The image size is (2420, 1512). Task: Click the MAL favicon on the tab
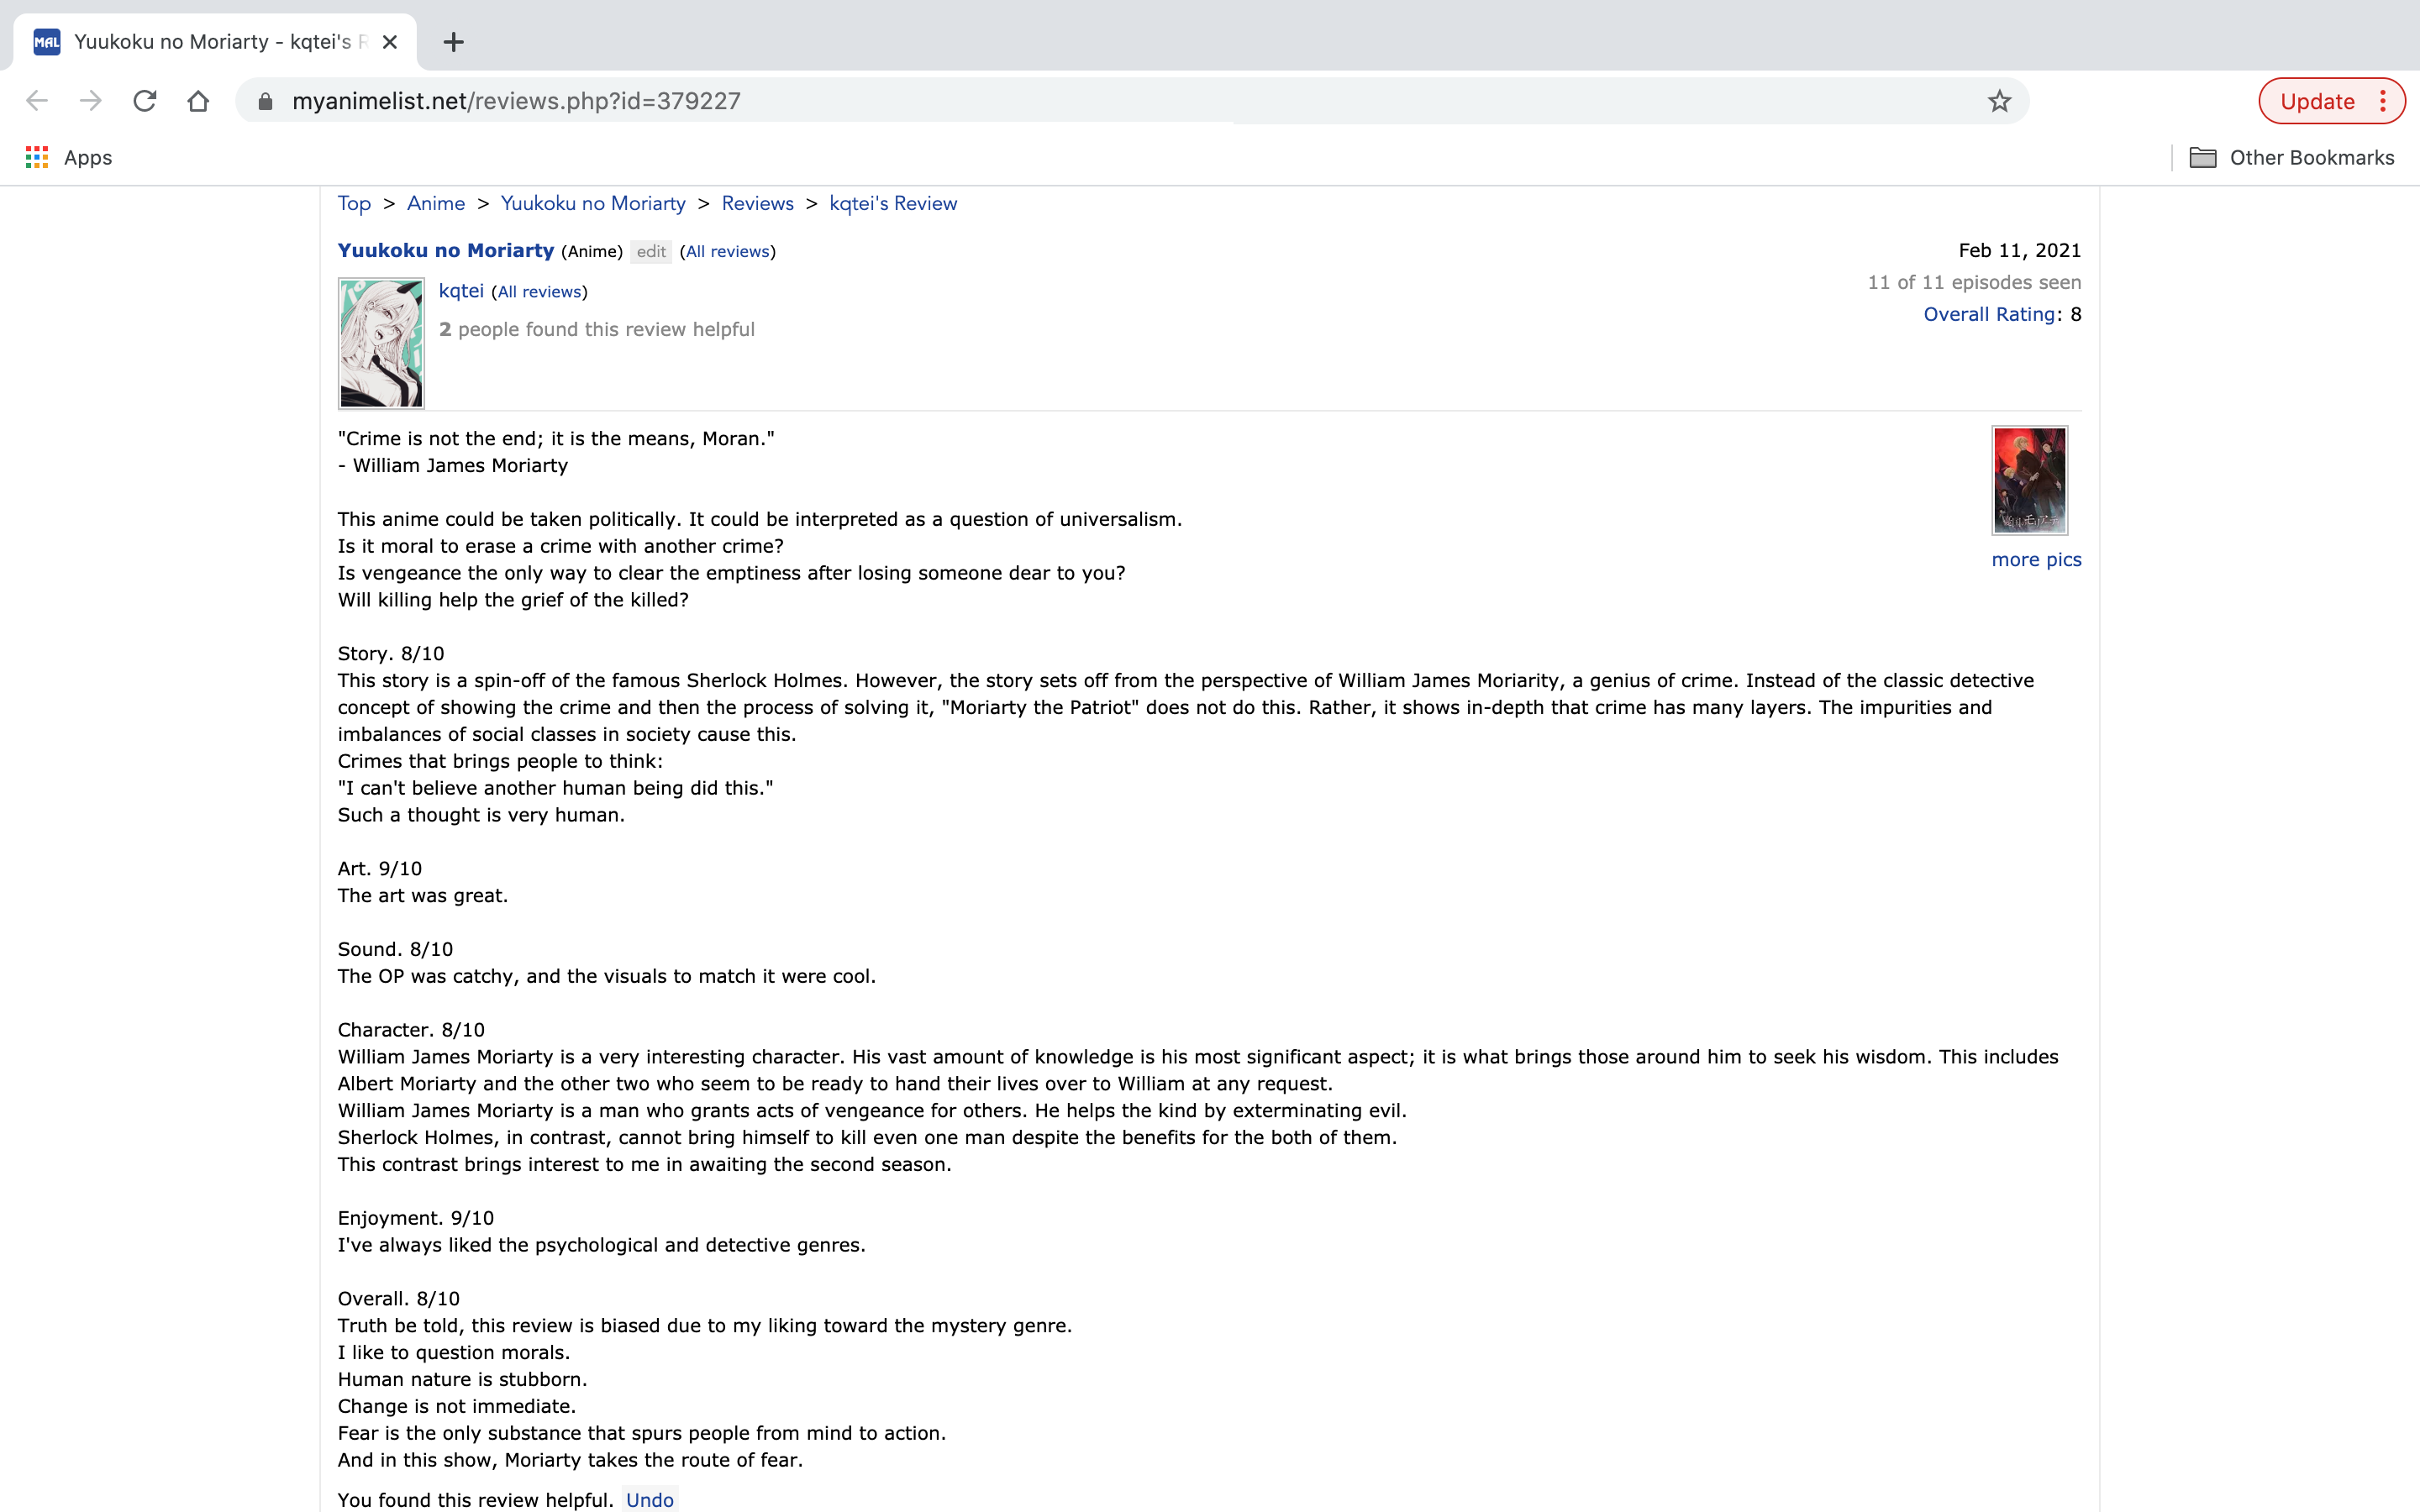47,42
